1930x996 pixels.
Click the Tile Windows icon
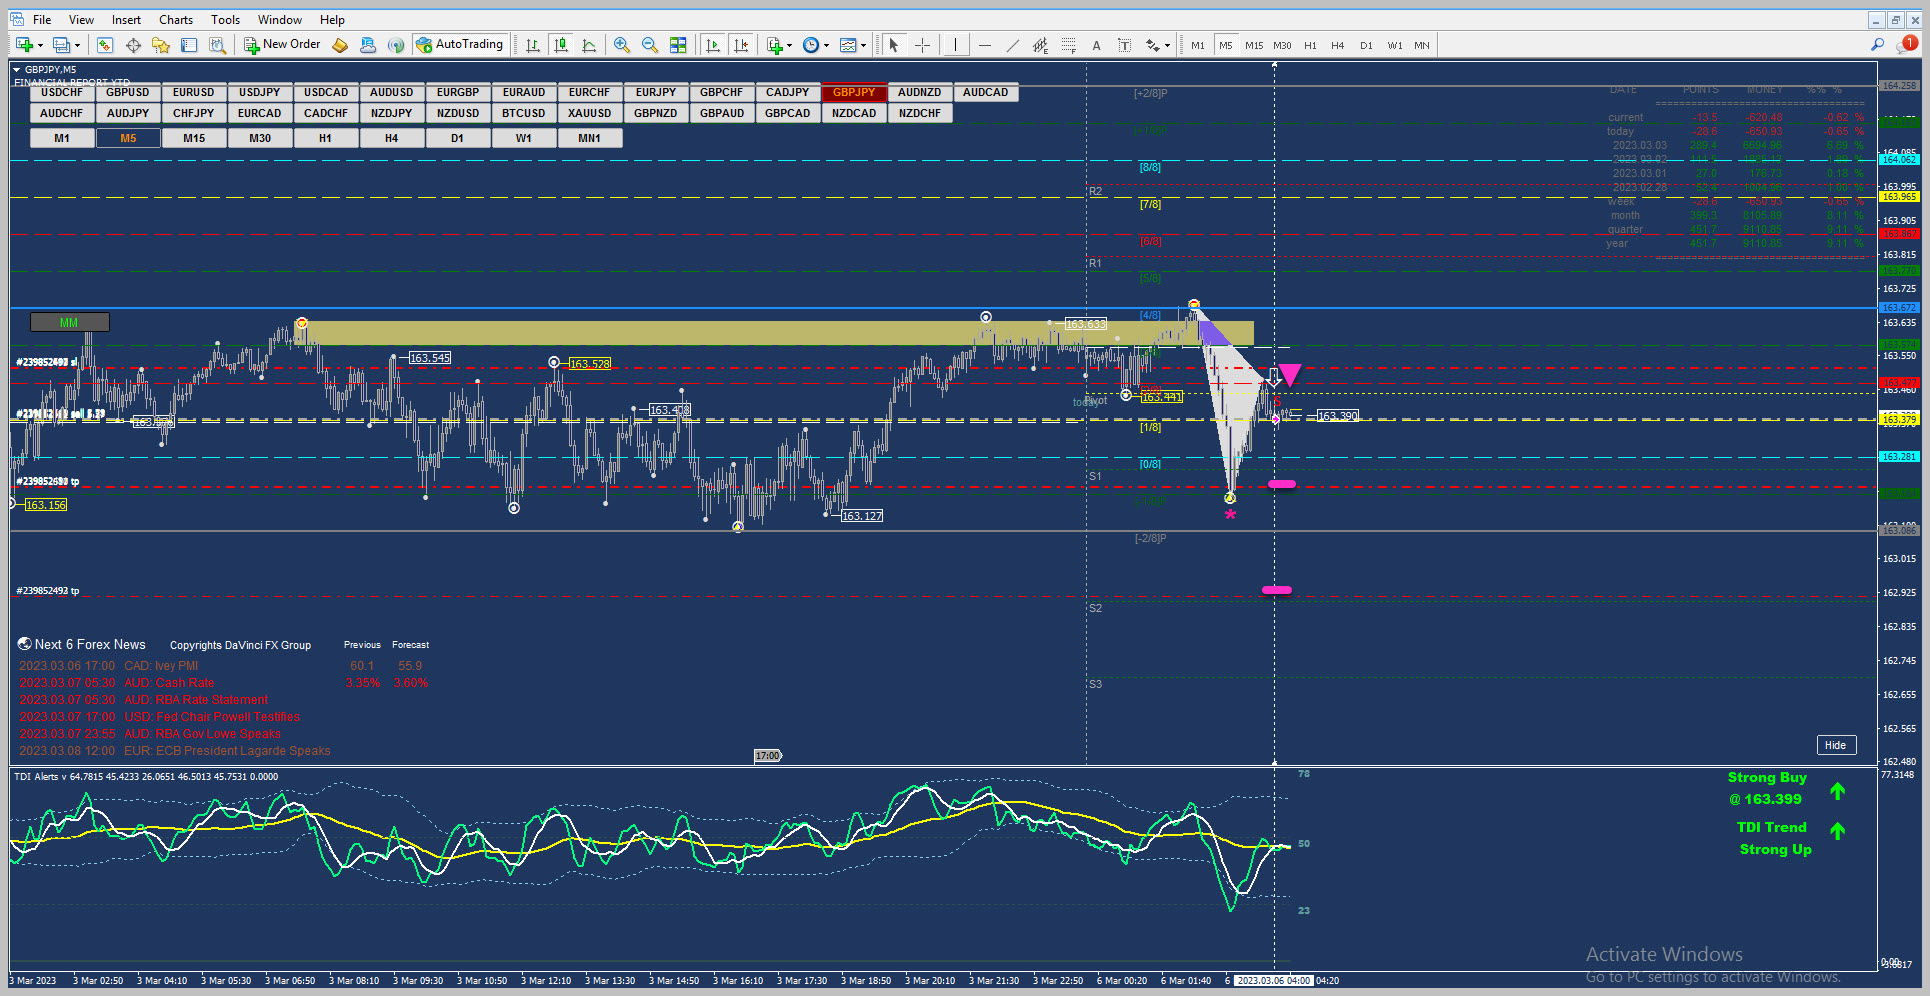tap(678, 45)
